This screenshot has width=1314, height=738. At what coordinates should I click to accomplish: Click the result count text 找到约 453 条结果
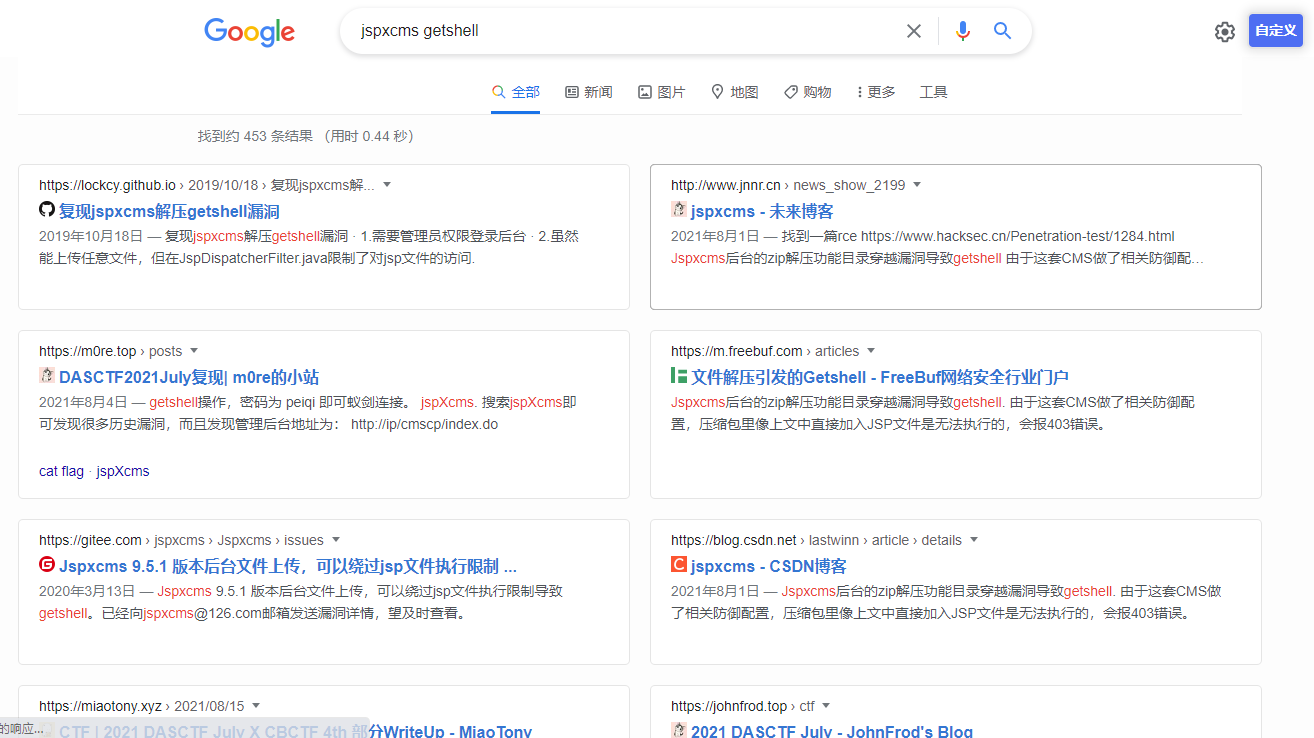click(x=255, y=136)
